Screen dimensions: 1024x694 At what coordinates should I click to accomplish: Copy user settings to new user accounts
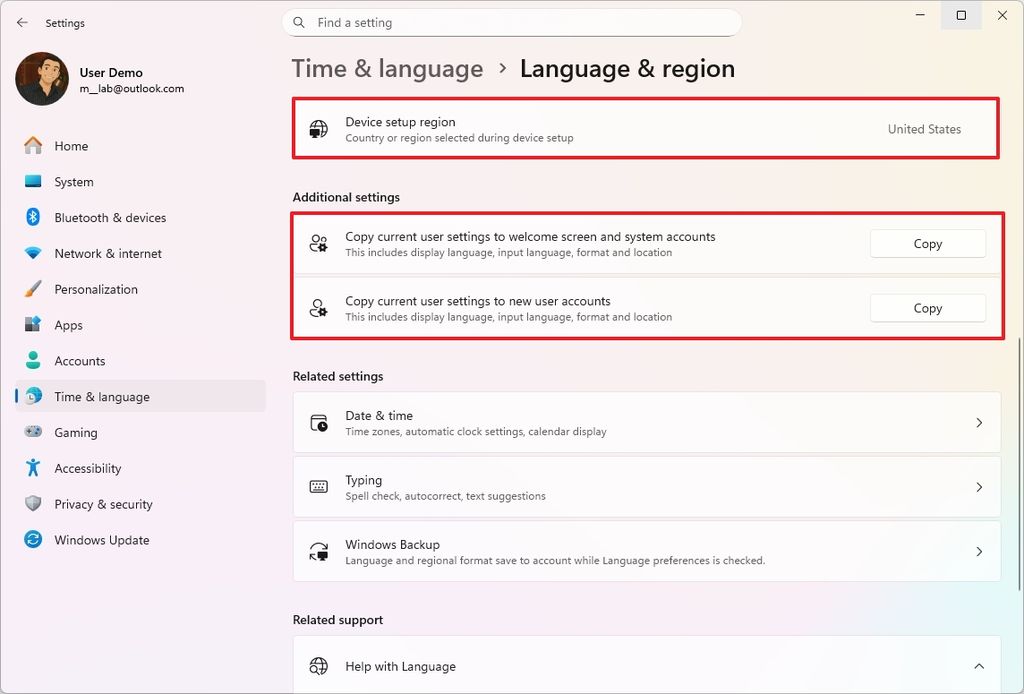pyautogui.click(x=926, y=308)
